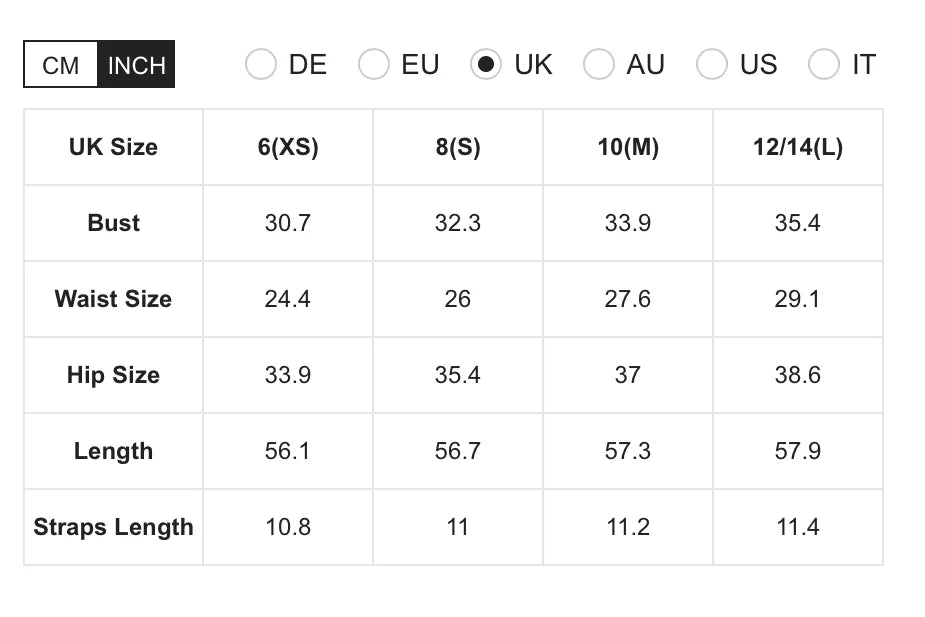The width and height of the screenshot is (925, 617).
Task: Click the 8(S) size column header
Action: [x=458, y=147]
